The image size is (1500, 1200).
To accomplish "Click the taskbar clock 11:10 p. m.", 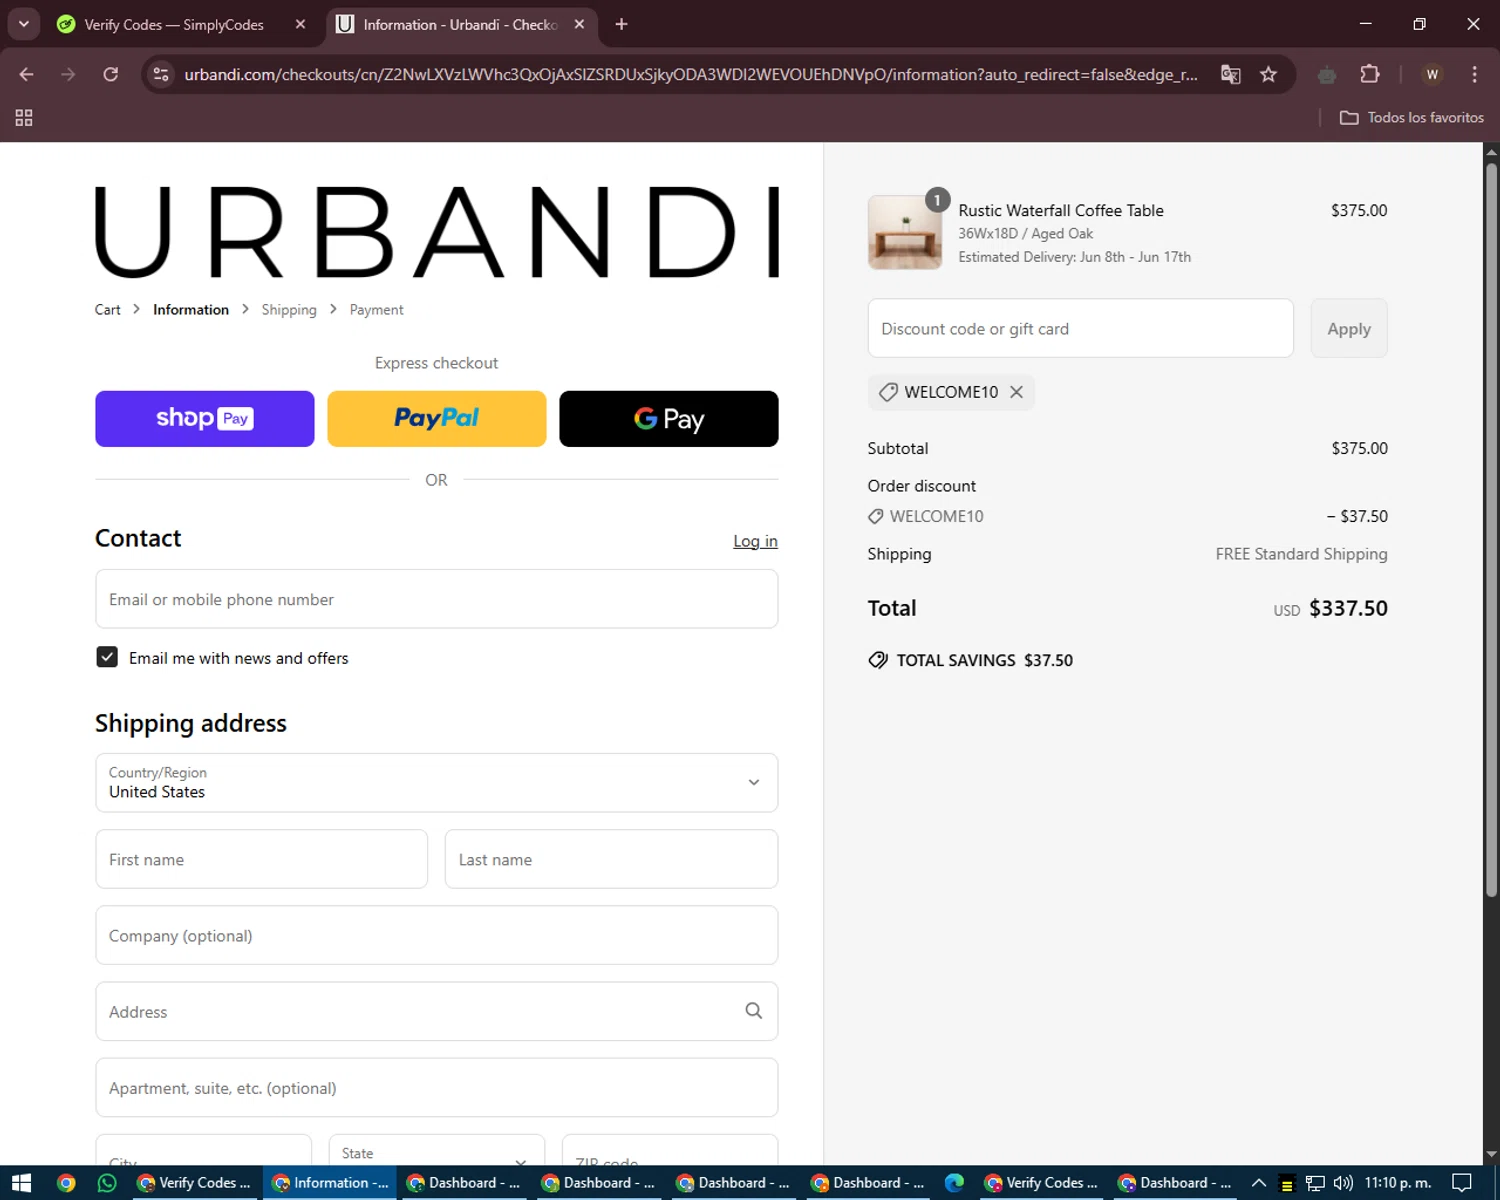I will (x=1397, y=1183).
